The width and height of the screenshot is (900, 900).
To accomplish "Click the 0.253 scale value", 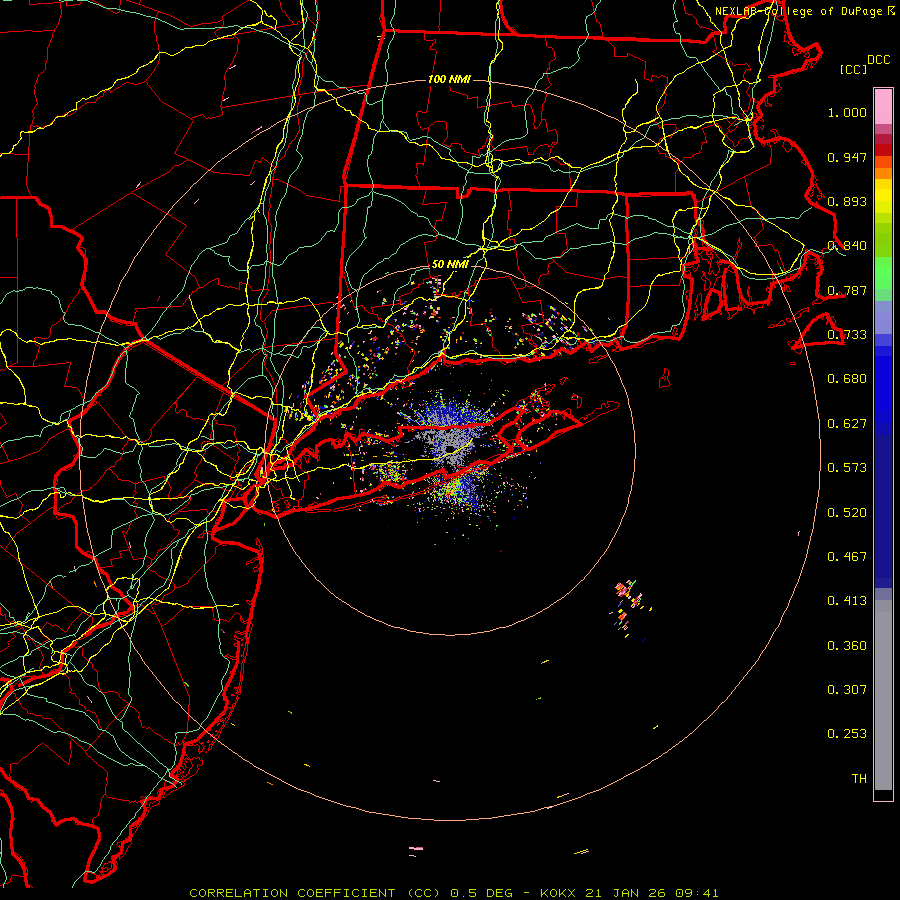I will (x=847, y=734).
